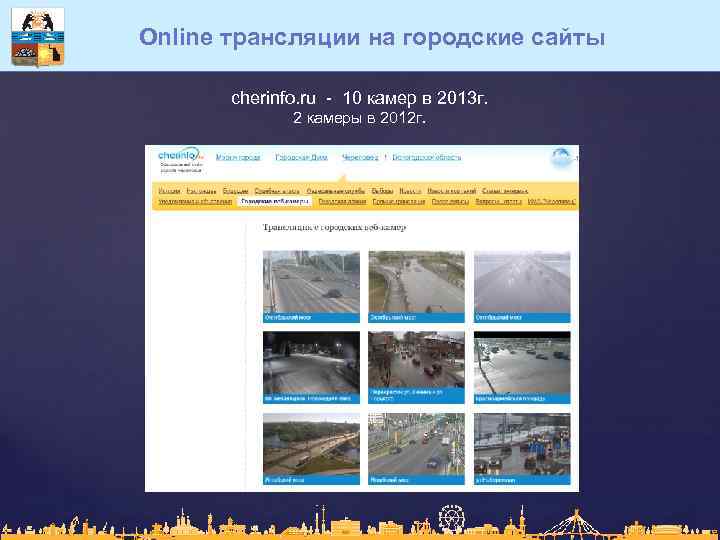
Task: Click the item right of 'Городские веб-камеры'
Action: tap(343, 201)
